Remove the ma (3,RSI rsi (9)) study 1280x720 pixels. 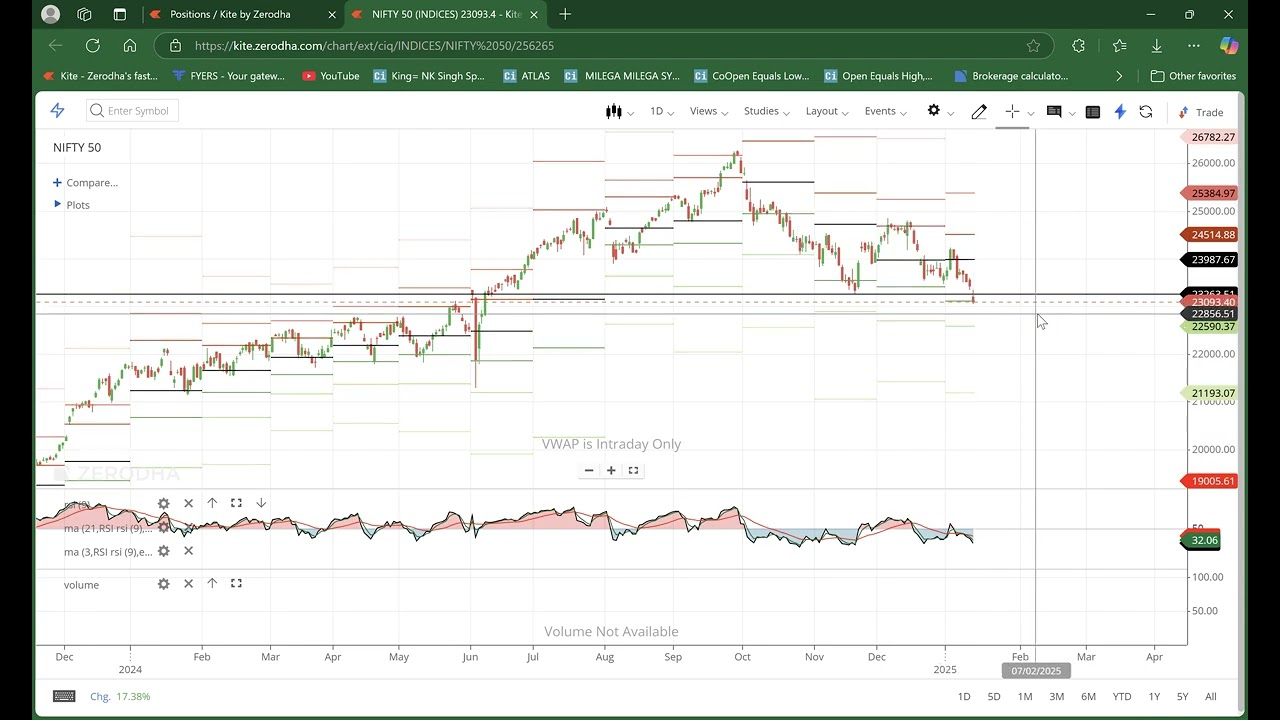coord(188,551)
